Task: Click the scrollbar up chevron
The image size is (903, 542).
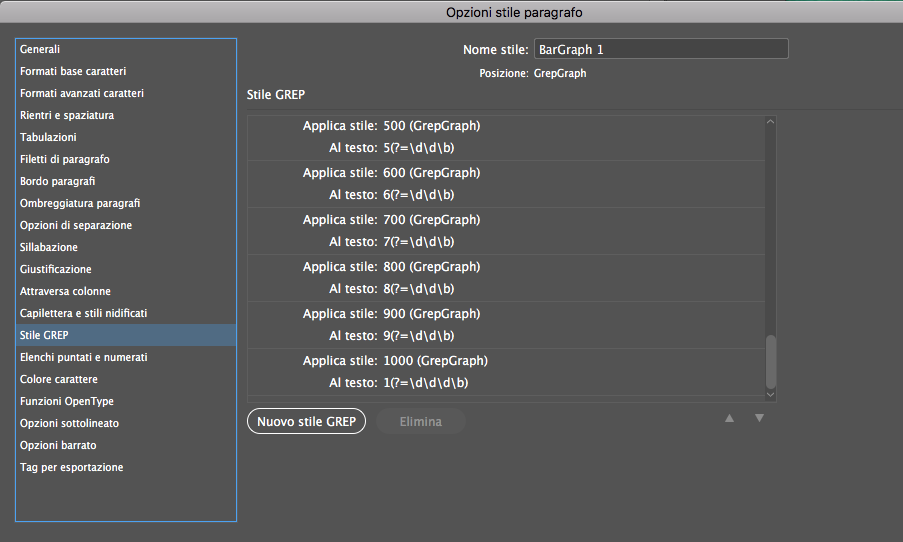Action: pos(771,122)
